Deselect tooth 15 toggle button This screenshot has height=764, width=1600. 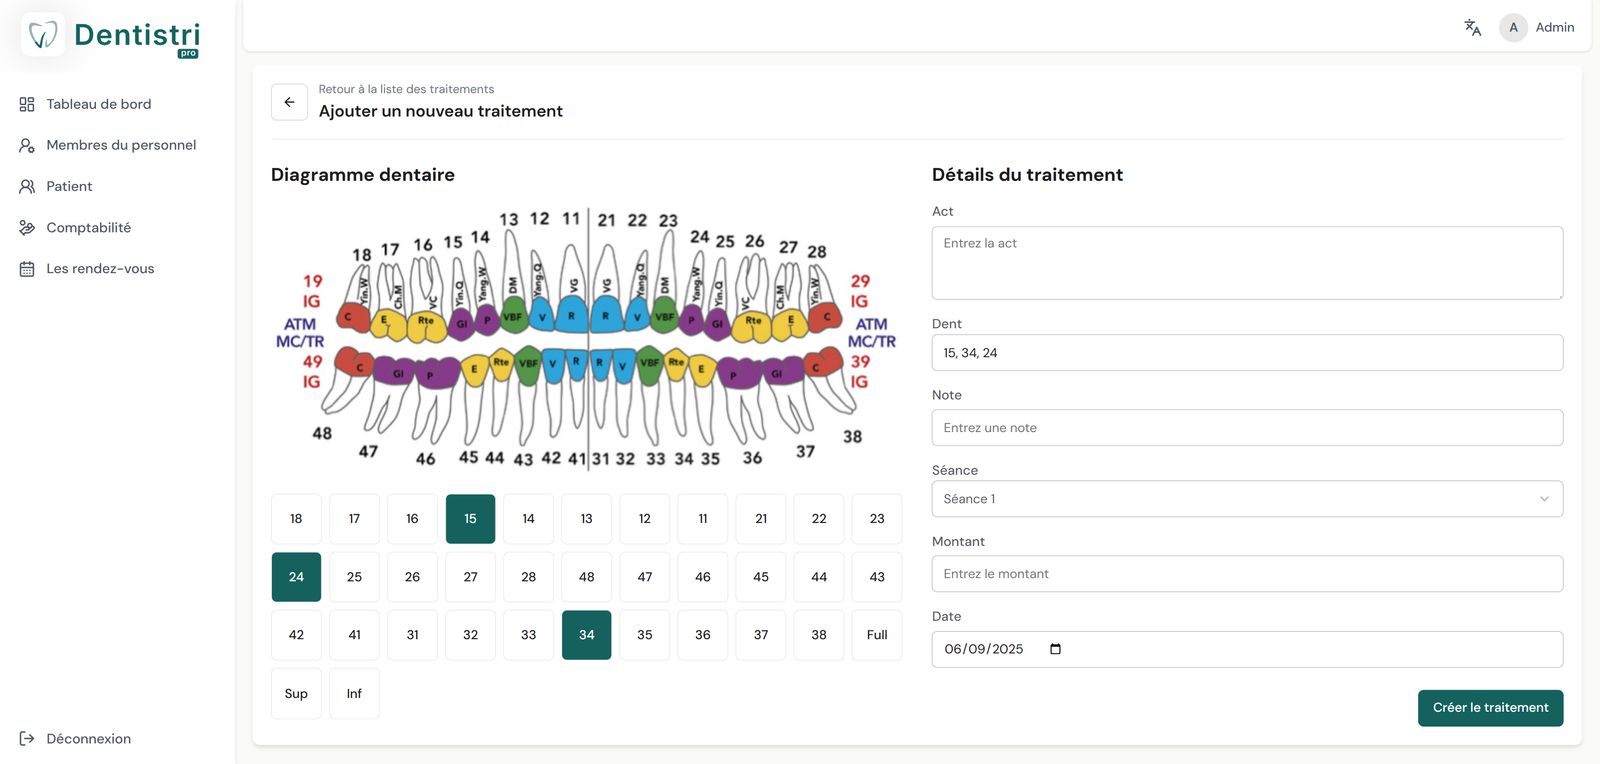(x=470, y=519)
